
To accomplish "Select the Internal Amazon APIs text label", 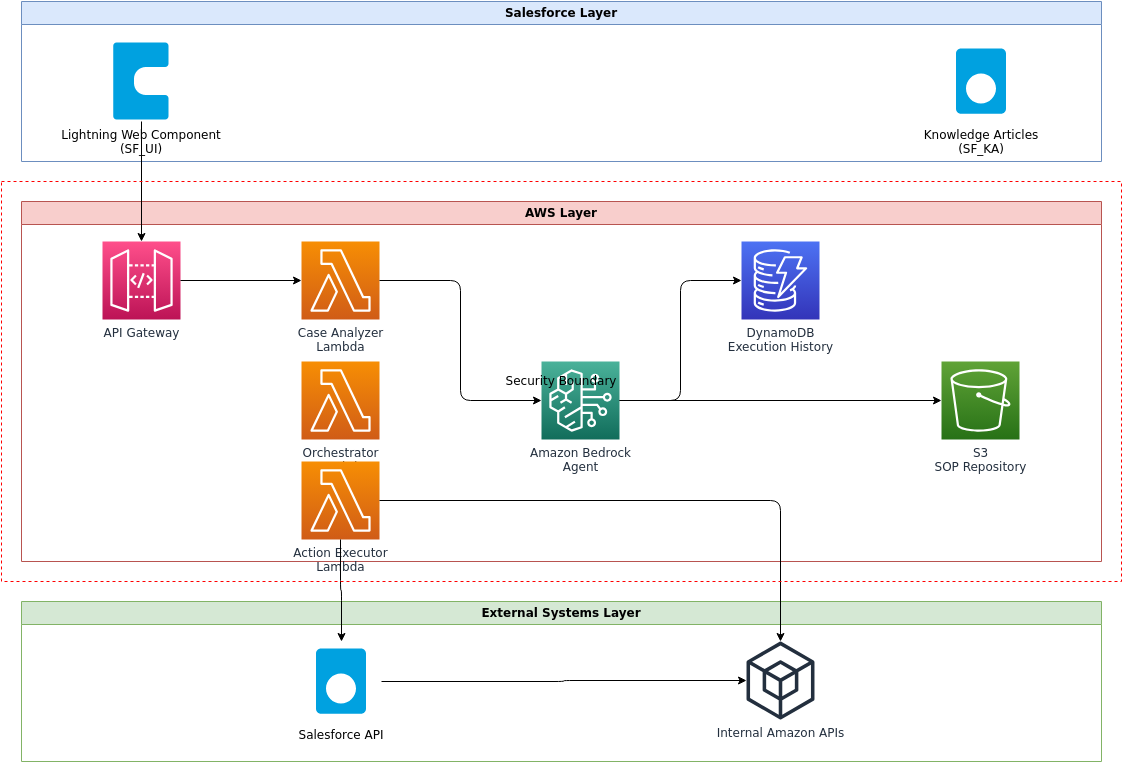I will [x=780, y=733].
